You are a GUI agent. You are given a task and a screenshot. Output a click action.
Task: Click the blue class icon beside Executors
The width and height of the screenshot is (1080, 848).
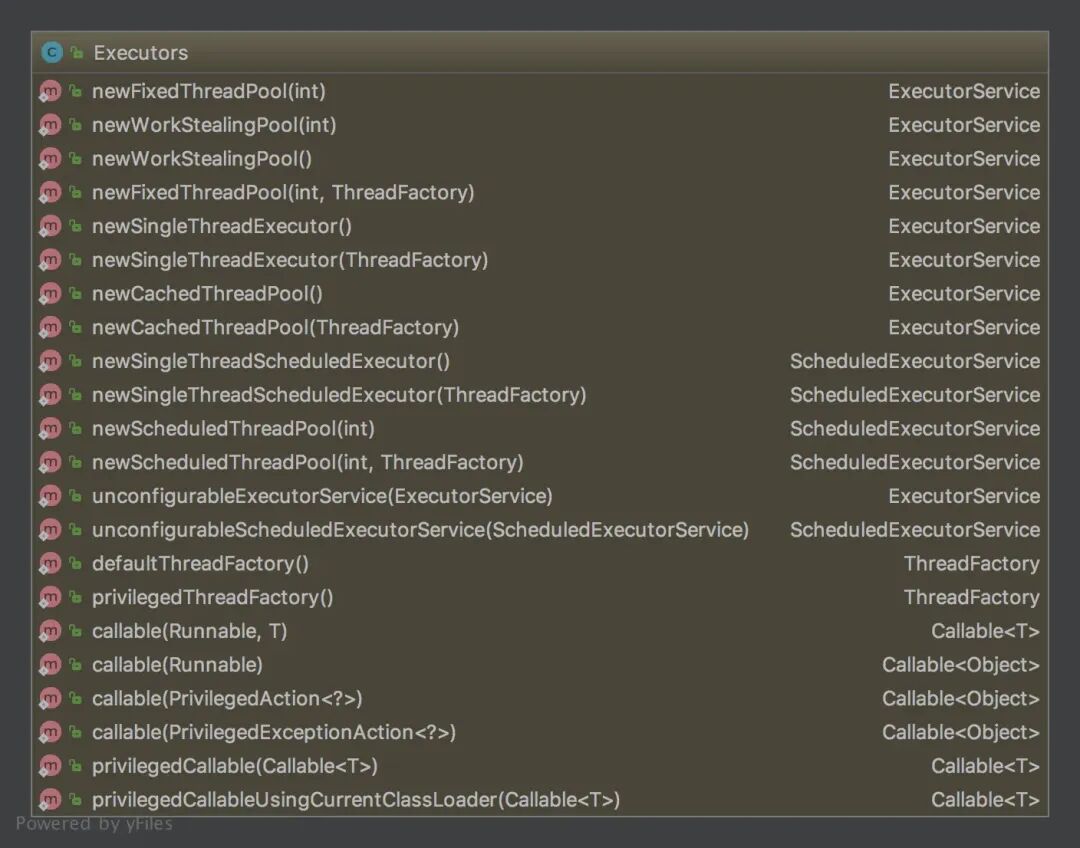click(x=52, y=52)
